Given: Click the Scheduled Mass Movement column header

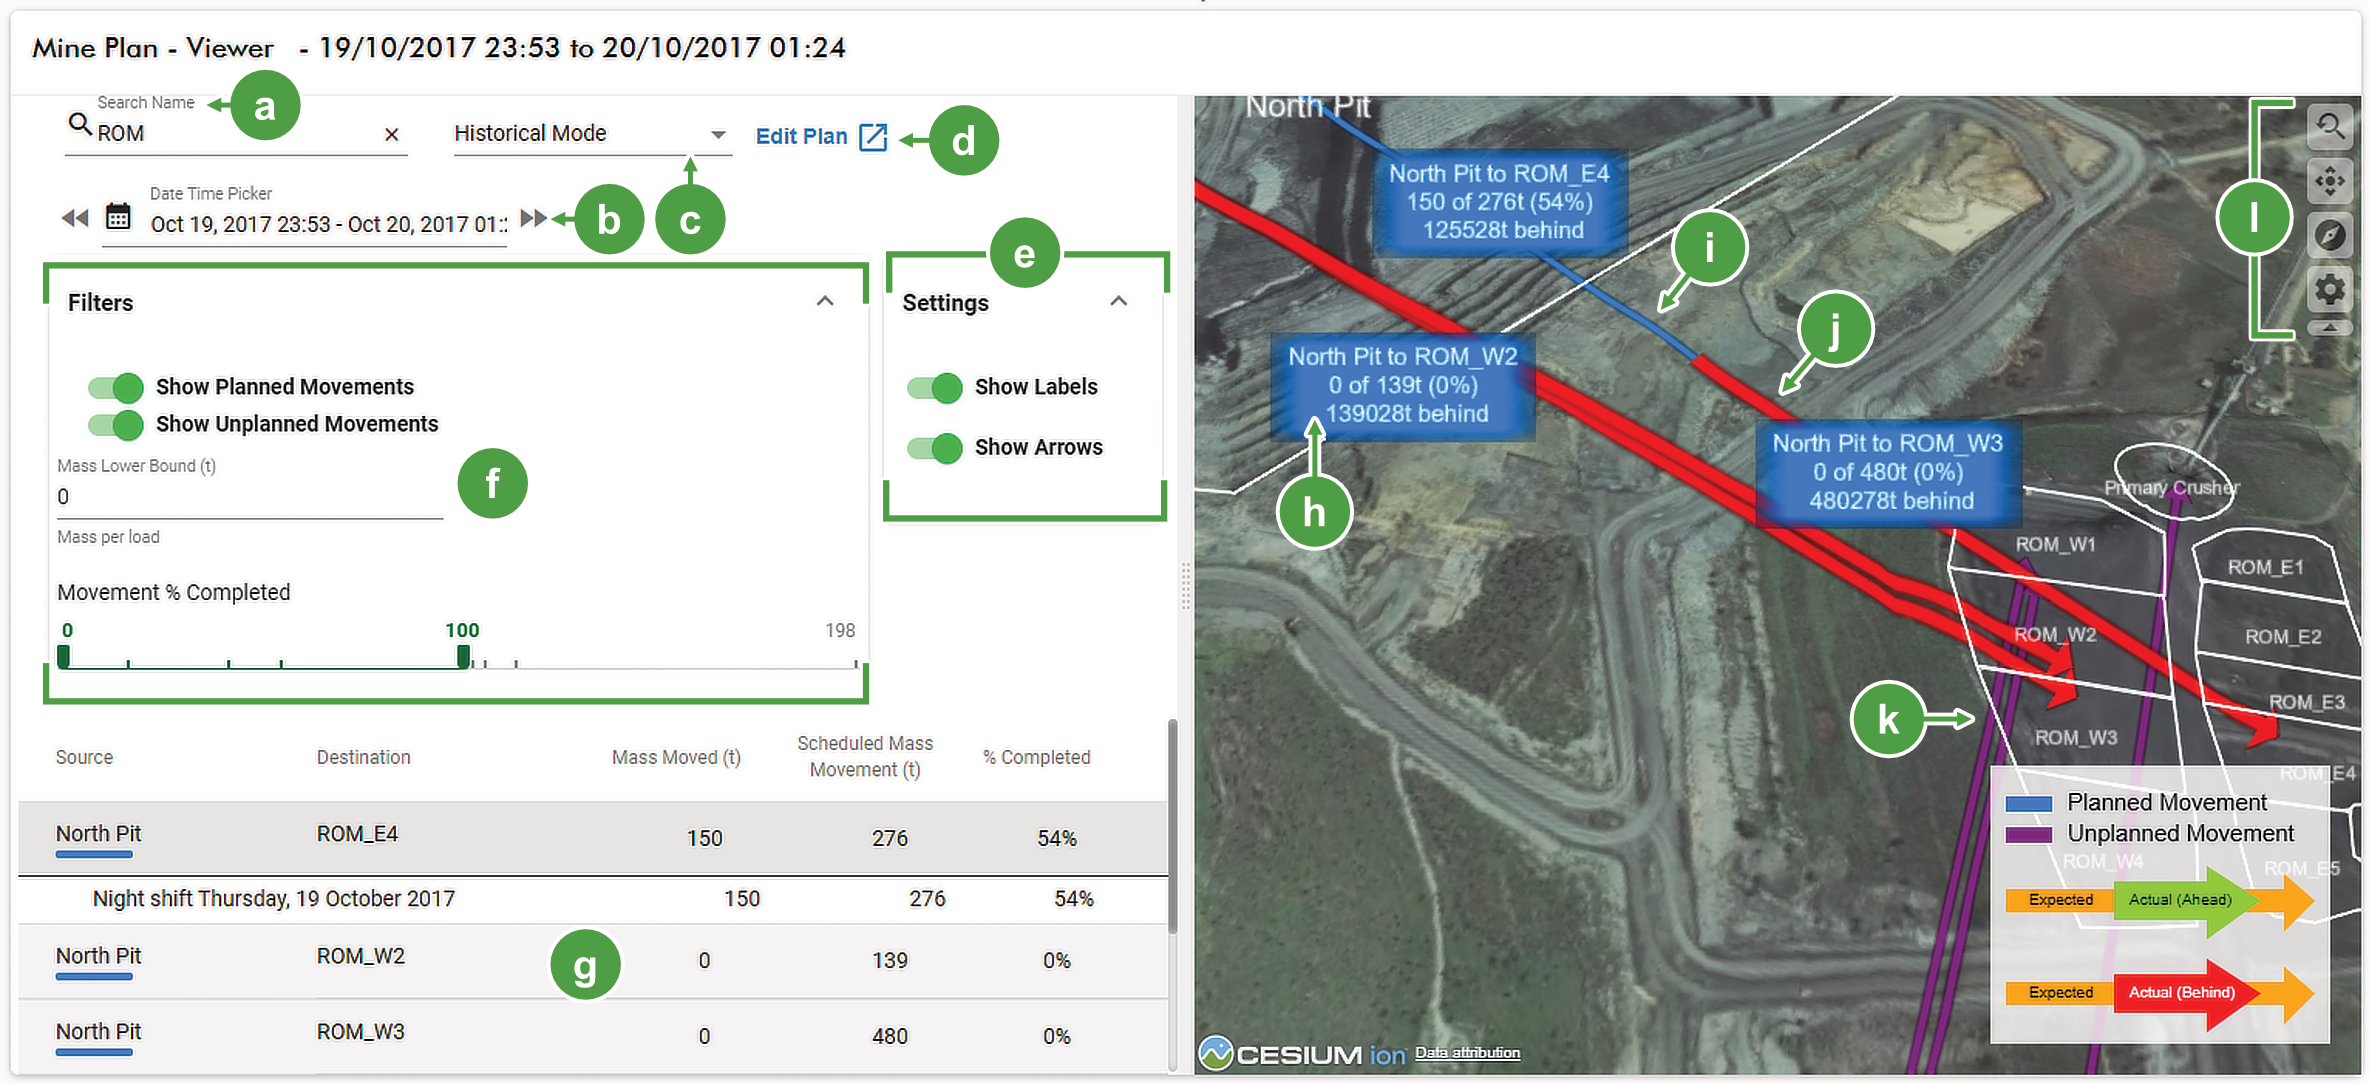Looking at the screenshot, I should click(x=865, y=756).
